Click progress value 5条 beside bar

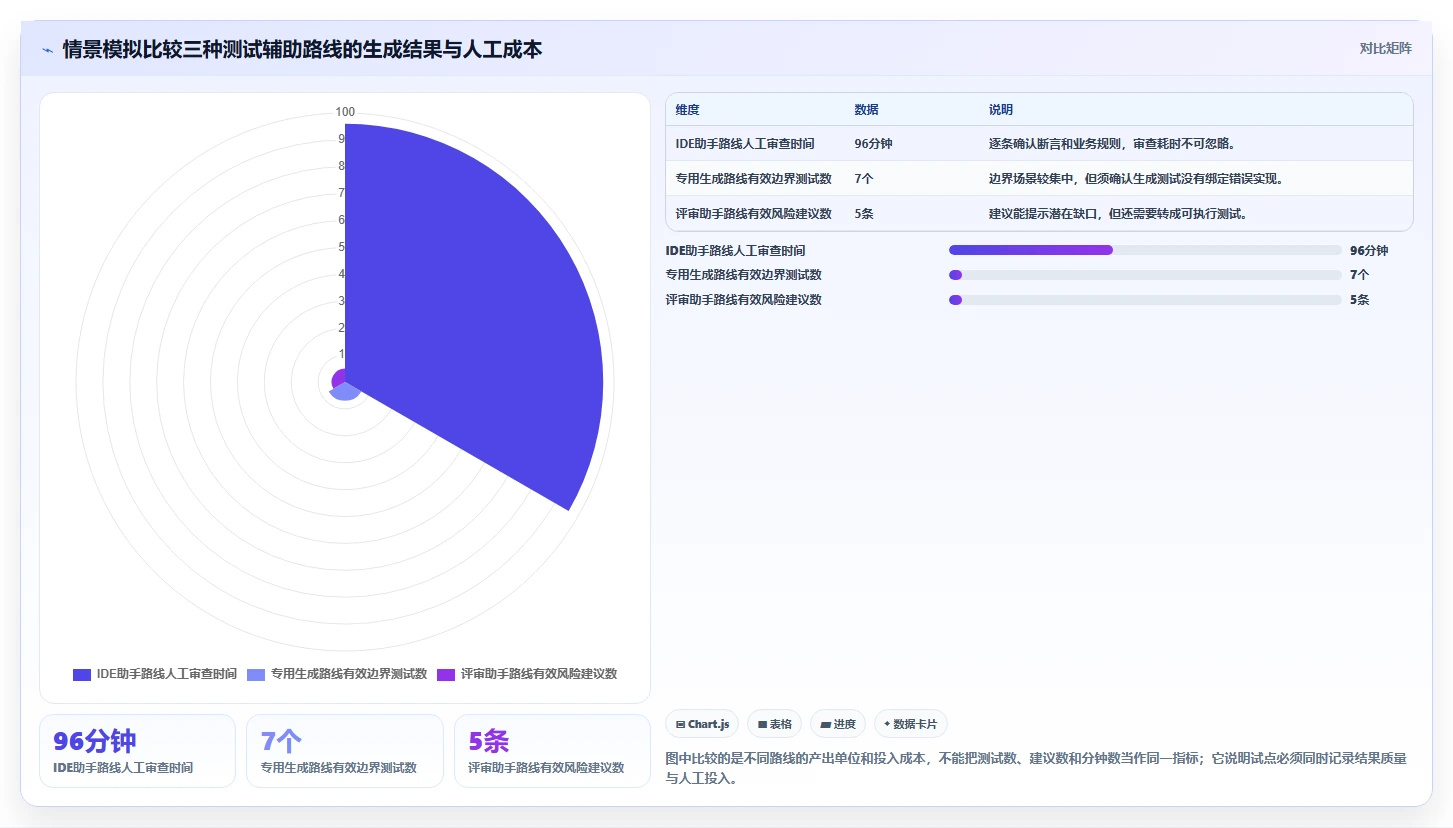pos(1359,300)
